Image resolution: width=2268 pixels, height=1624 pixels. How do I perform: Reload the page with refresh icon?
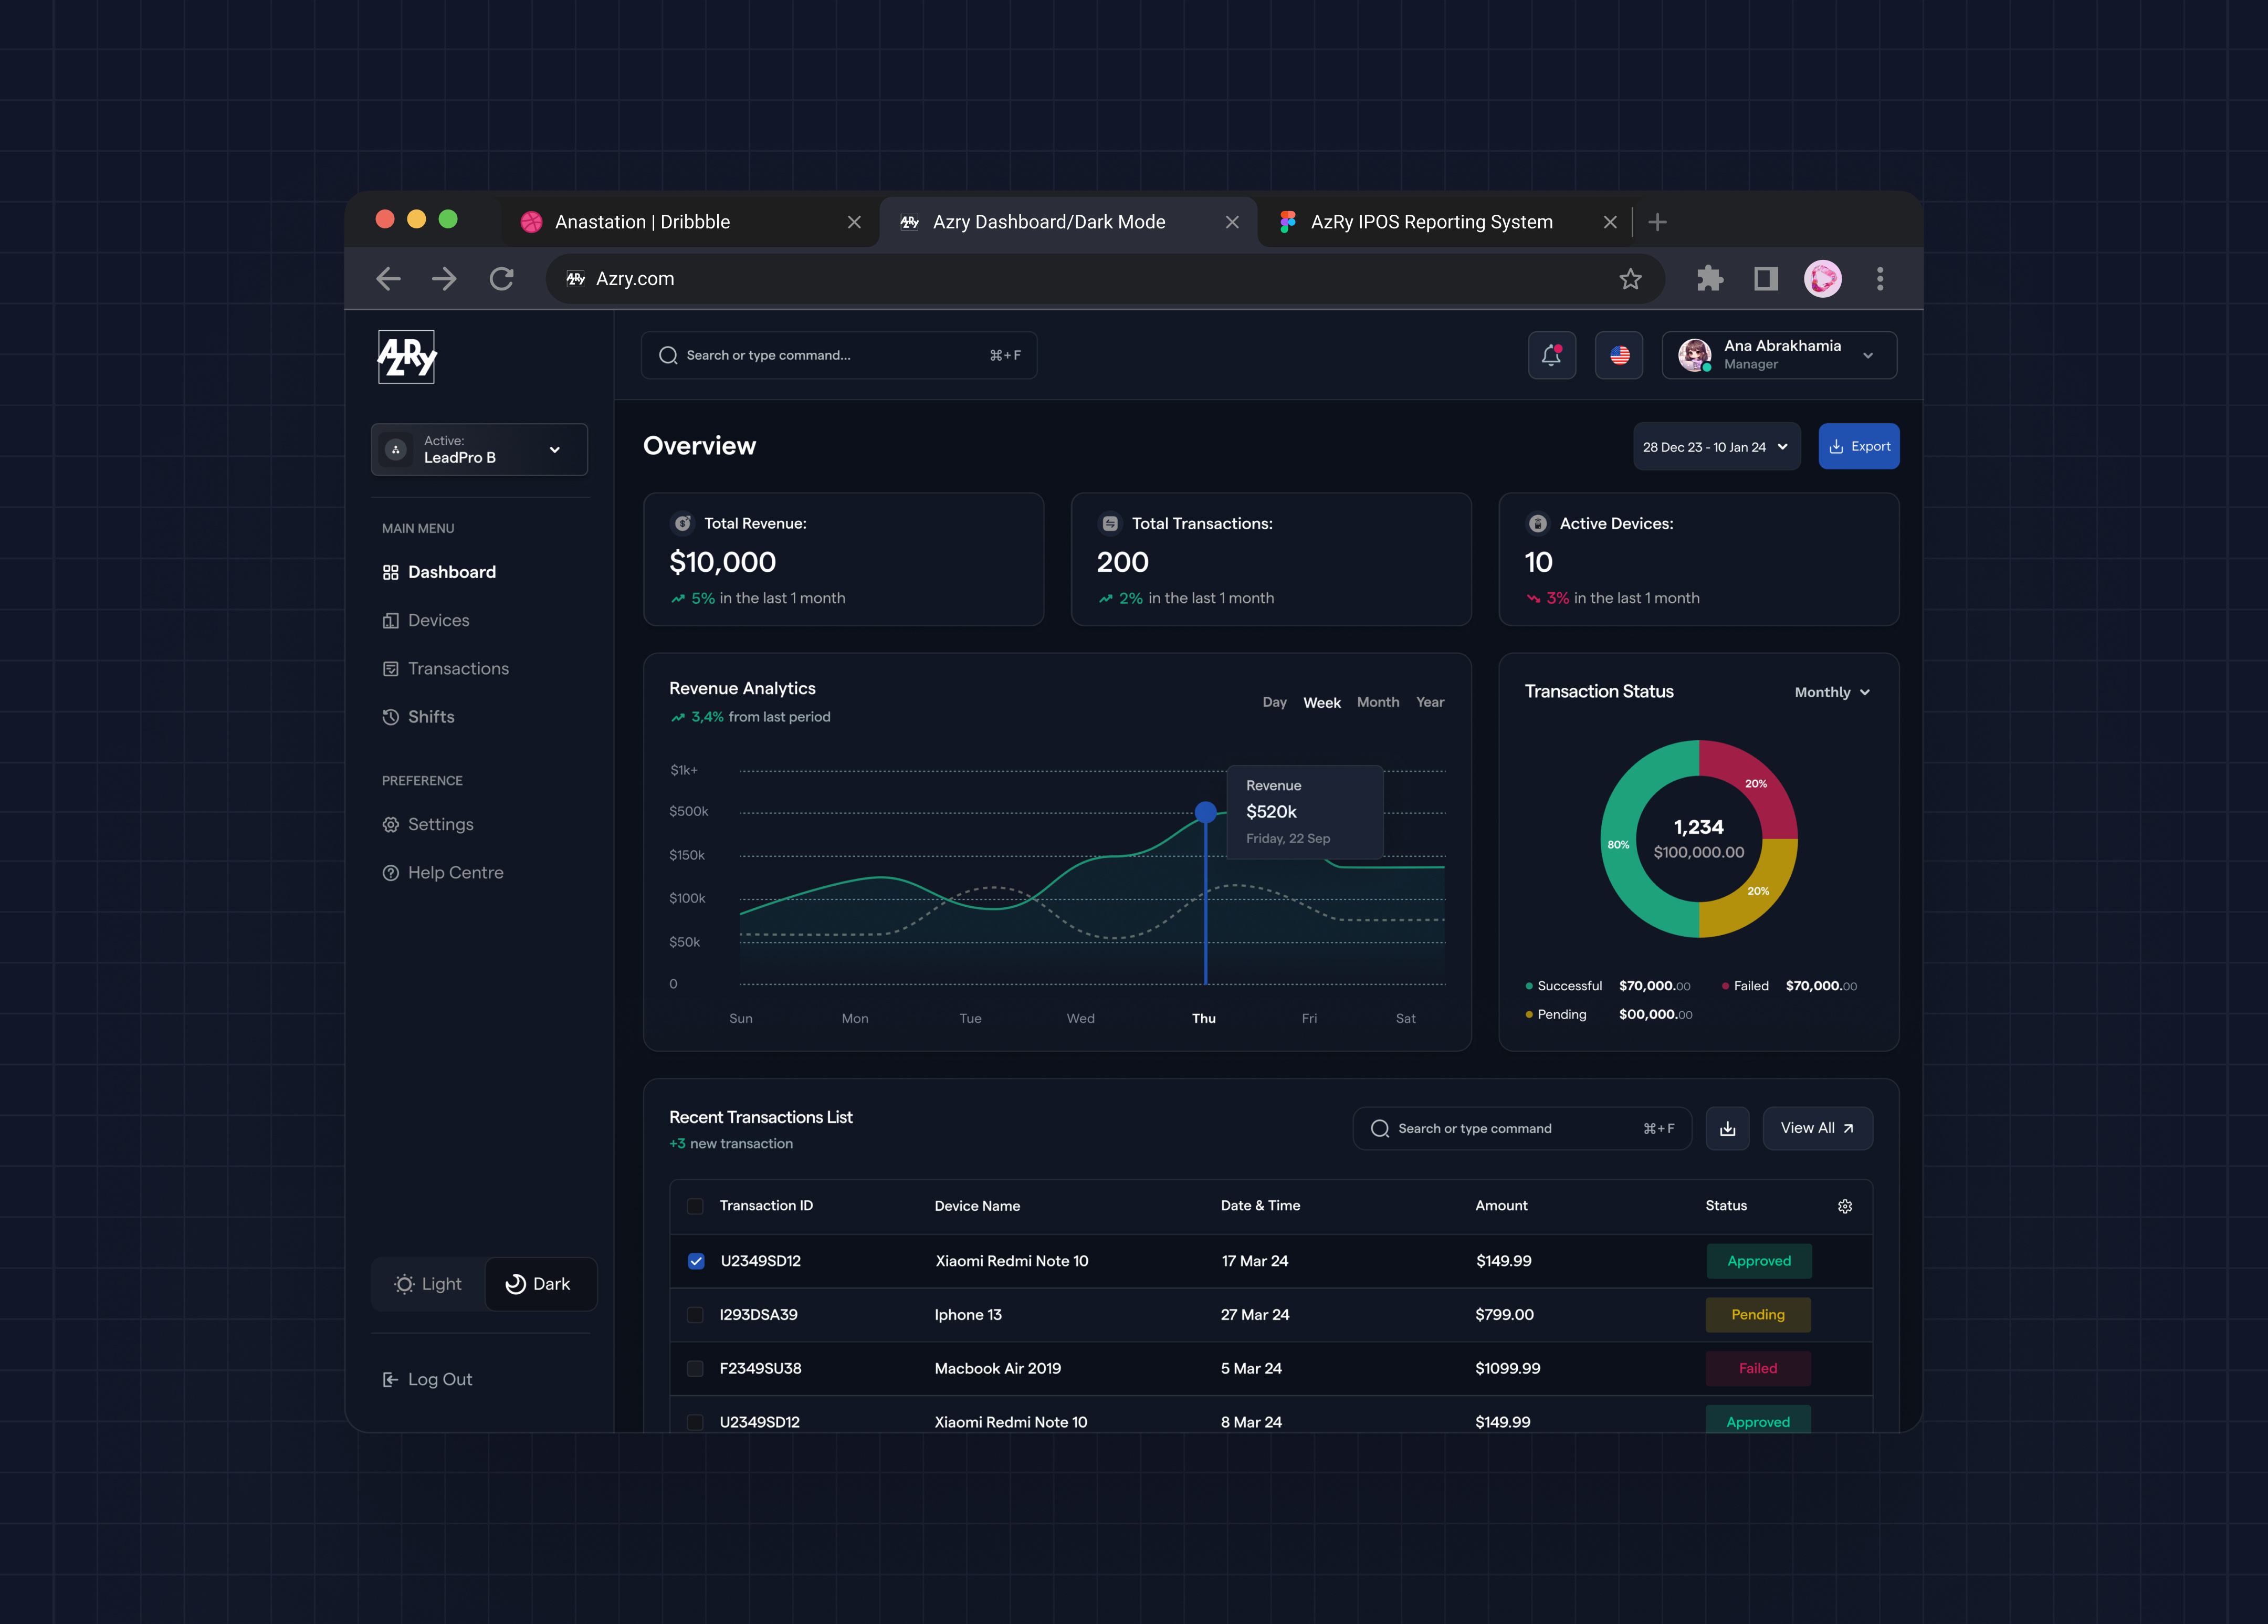tap(502, 279)
